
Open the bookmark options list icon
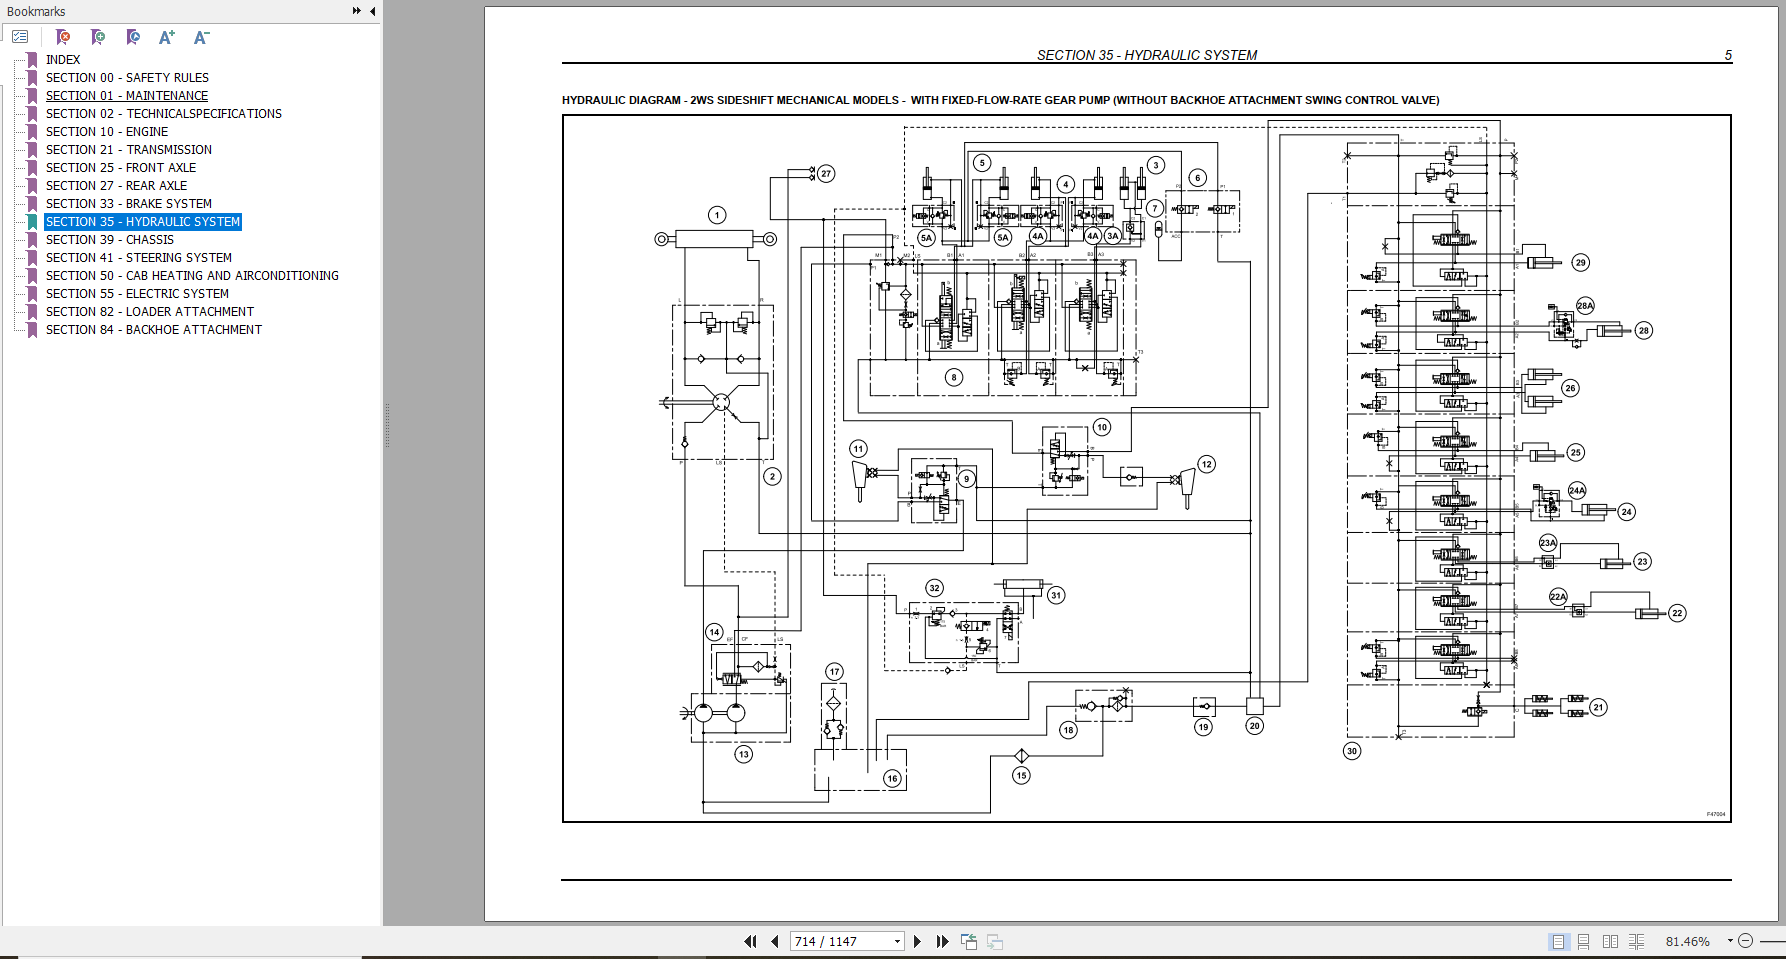tap(20, 37)
